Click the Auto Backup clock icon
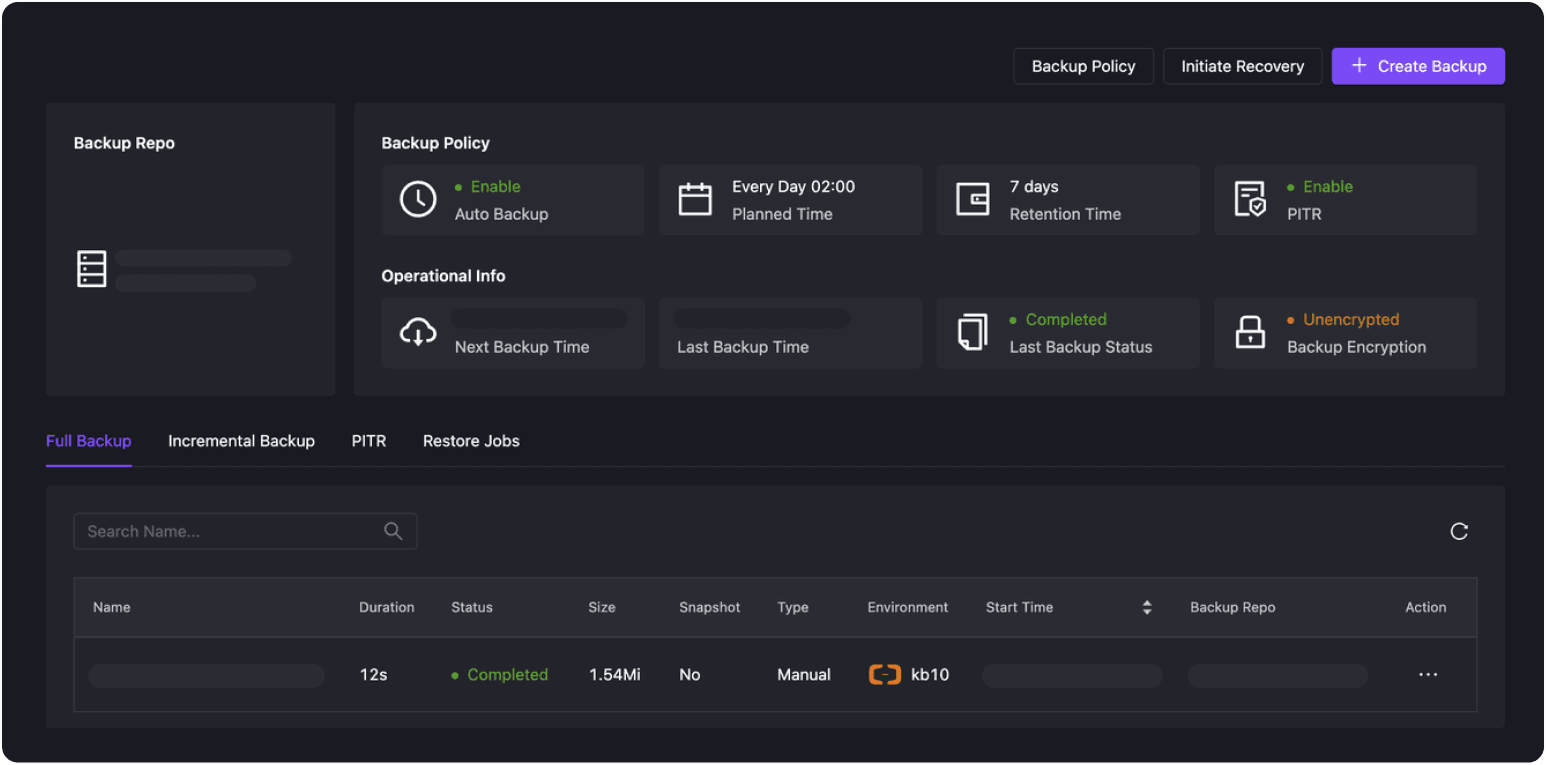The image size is (1546, 765). [x=418, y=200]
